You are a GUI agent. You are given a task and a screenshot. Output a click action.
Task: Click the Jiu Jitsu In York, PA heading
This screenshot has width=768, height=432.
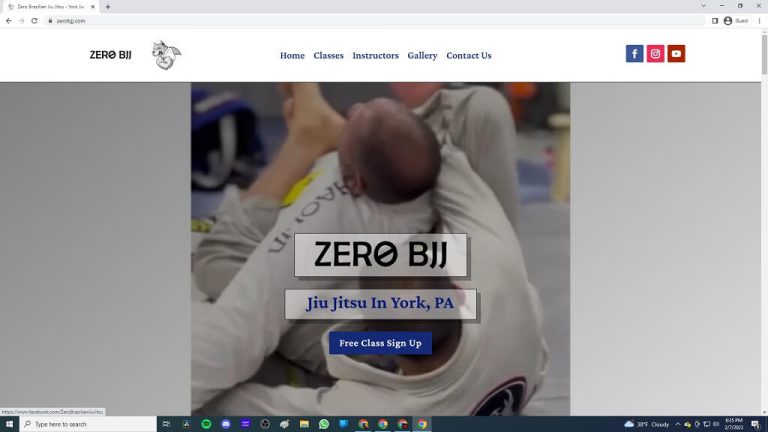click(x=380, y=304)
